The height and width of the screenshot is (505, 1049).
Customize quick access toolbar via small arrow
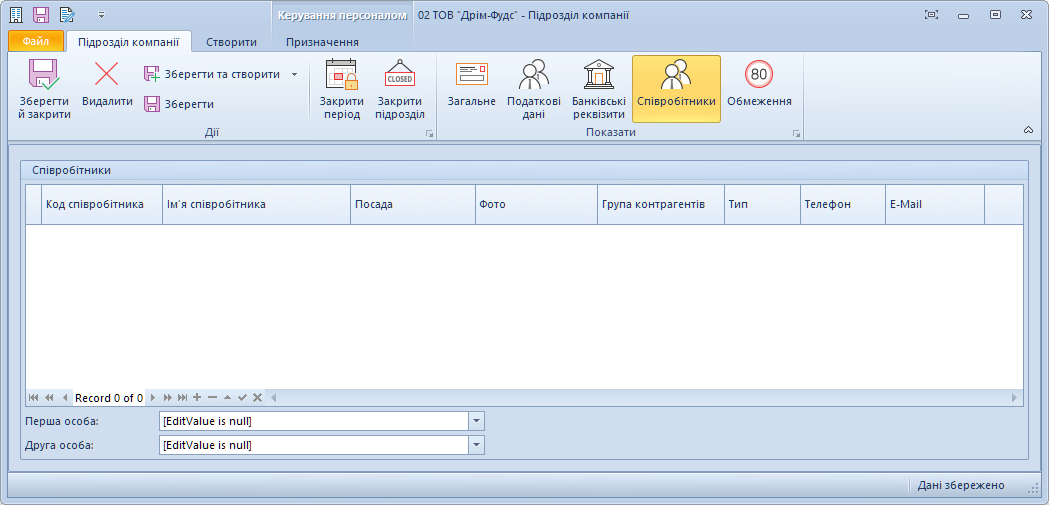click(101, 15)
